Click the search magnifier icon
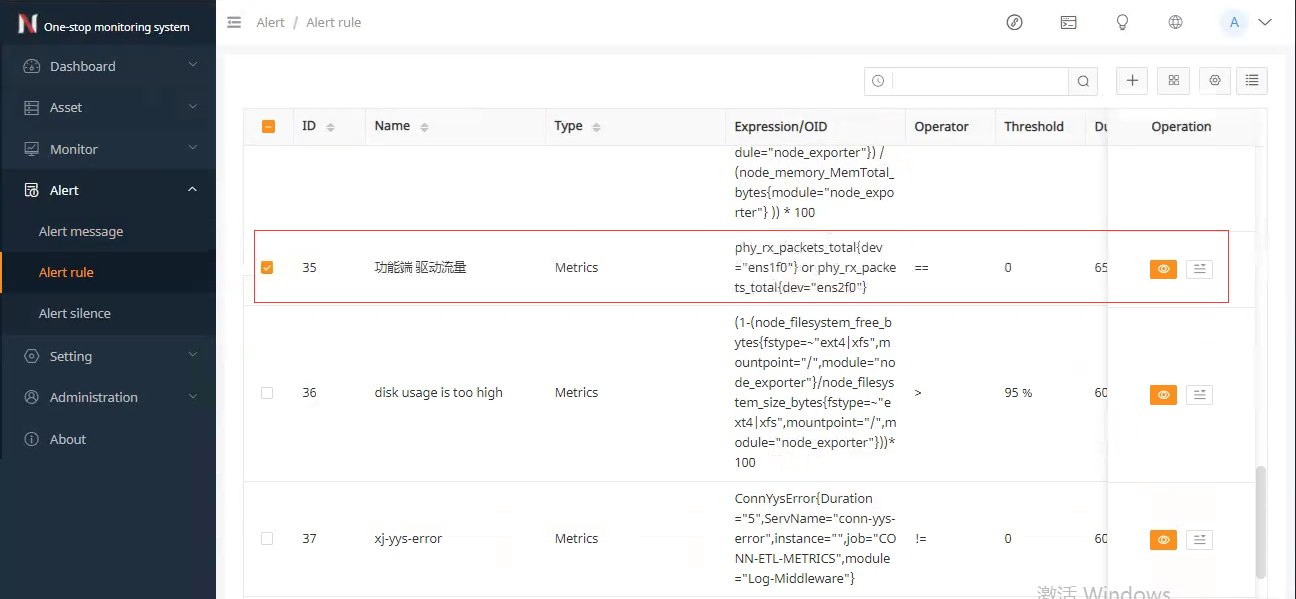The image size is (1296, 599). click(x=1083, y=81)
